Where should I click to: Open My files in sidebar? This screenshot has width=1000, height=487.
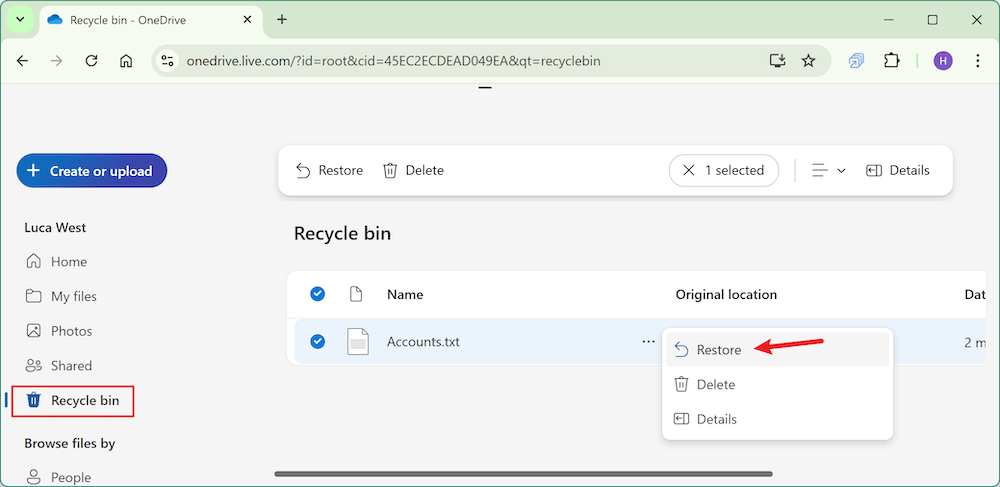click(x=61, y=296)
